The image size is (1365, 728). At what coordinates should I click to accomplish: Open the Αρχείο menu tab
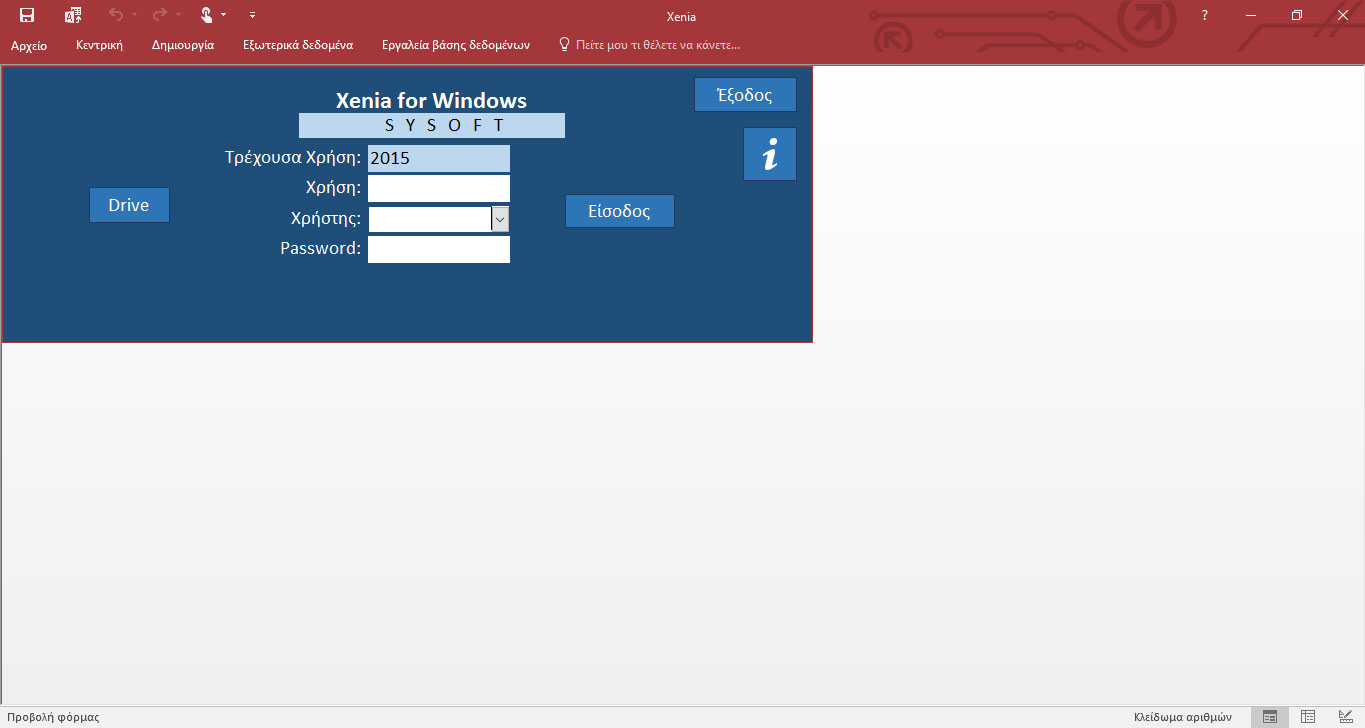[x=29, y=45]
